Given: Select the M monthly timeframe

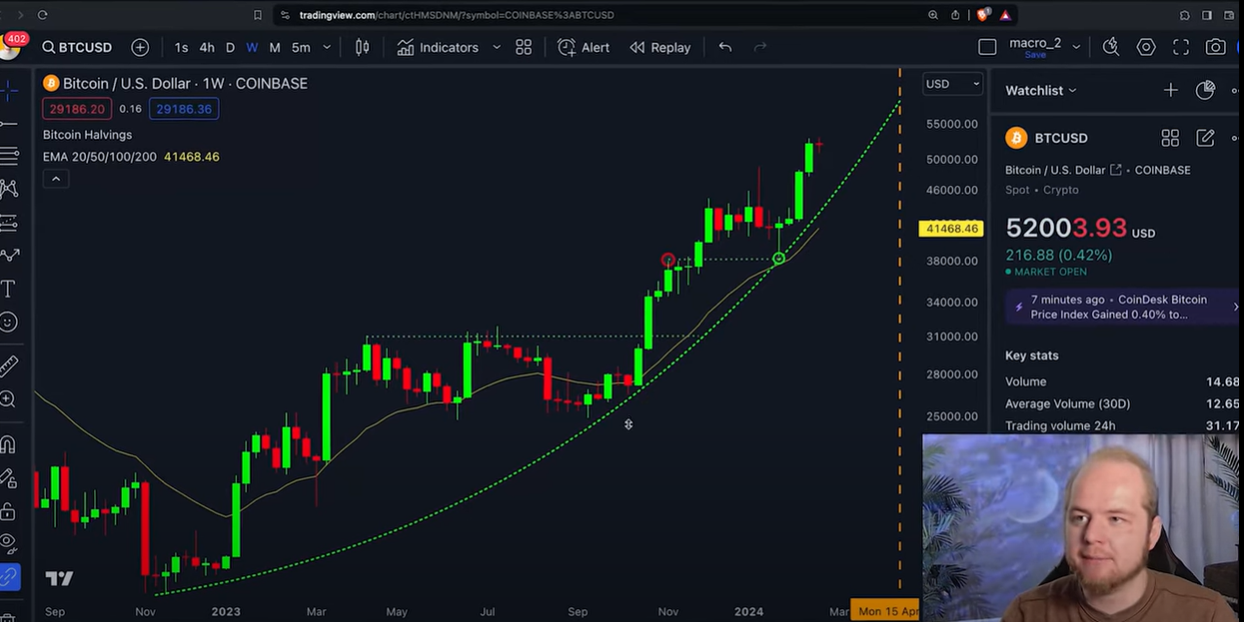Looking at the screenshot, I should click(275, 47).
